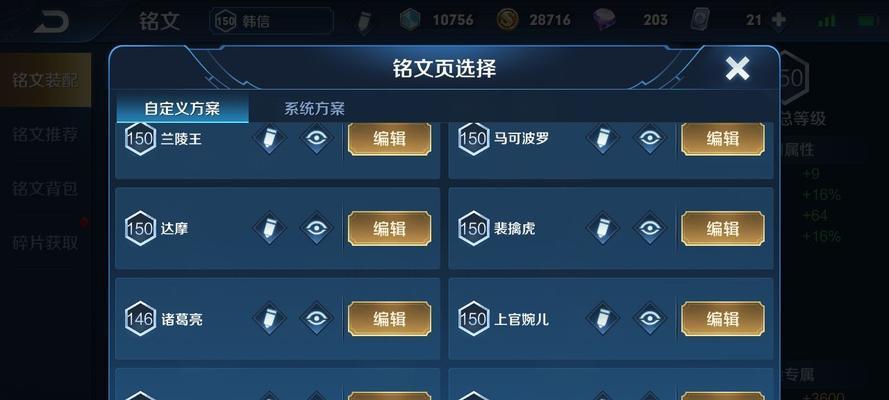Tap the pencil rename icon for 诸葛亮
889x400 pixels.
(x=269, y=318)
